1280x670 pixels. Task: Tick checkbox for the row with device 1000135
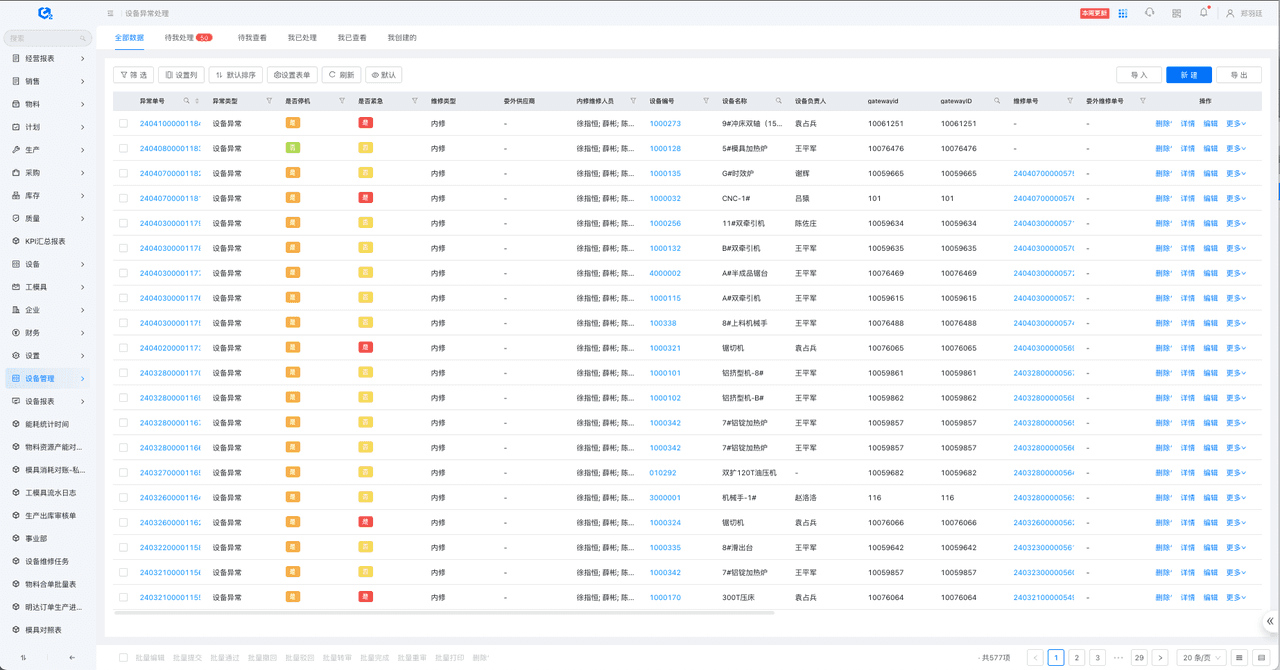123,174
